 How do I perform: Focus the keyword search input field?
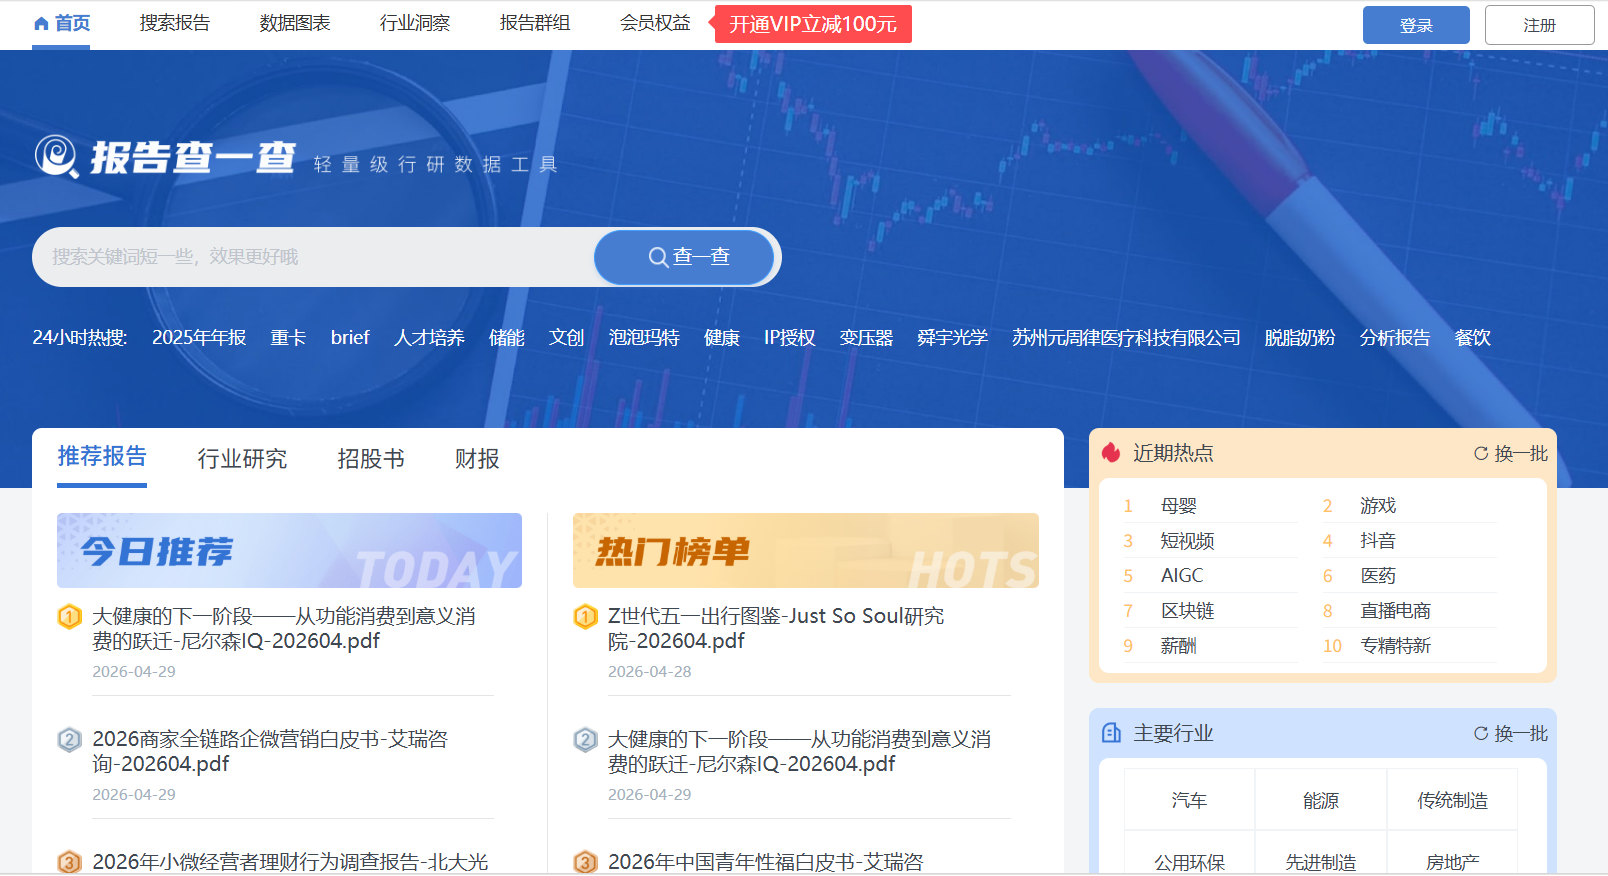pos(314,257)
